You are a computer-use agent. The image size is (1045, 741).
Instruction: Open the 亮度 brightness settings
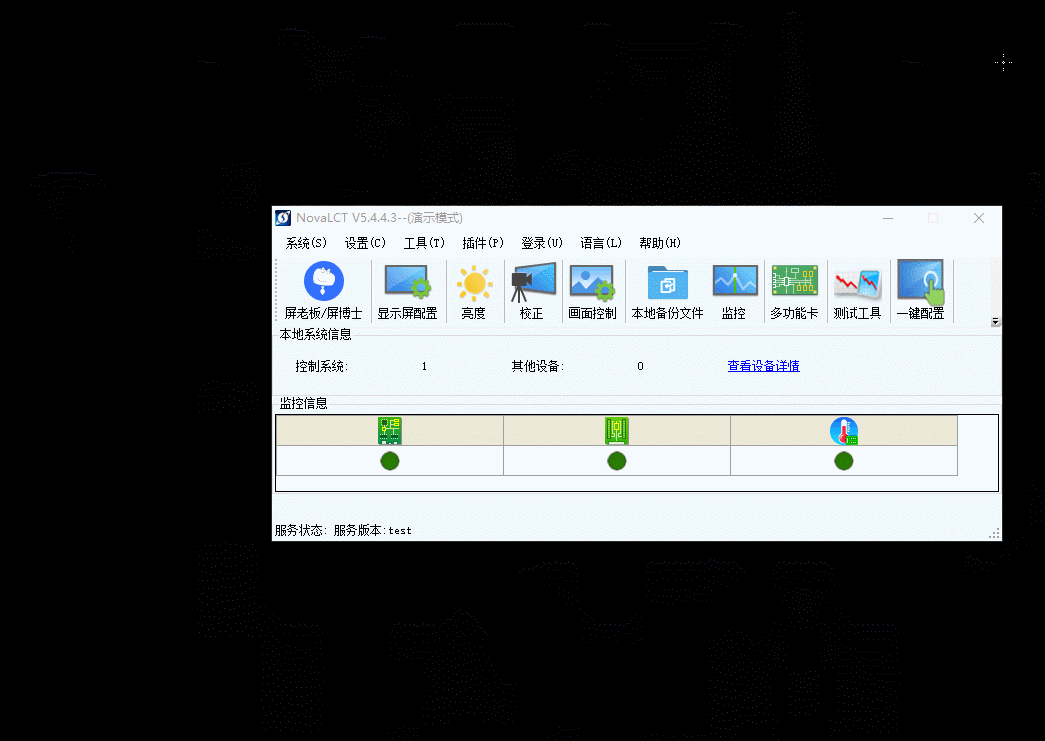(x=474, y=291)
